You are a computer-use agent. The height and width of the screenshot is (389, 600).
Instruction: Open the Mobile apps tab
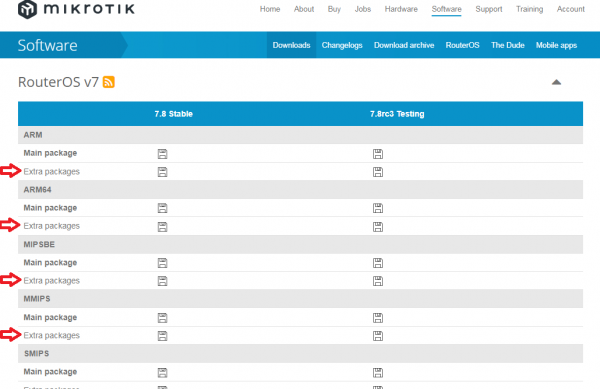tap(556, 45)
